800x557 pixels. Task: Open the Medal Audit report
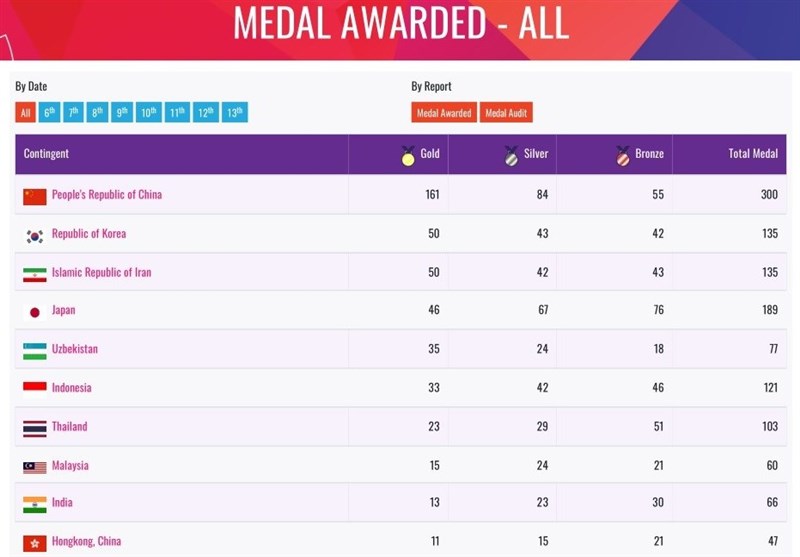click(506, 113)
